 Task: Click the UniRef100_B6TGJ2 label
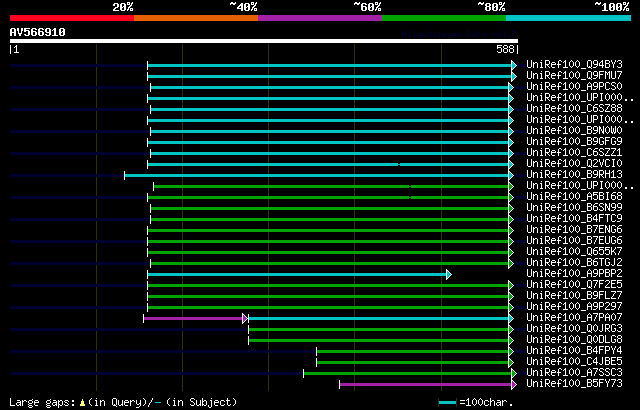(574, 263)
